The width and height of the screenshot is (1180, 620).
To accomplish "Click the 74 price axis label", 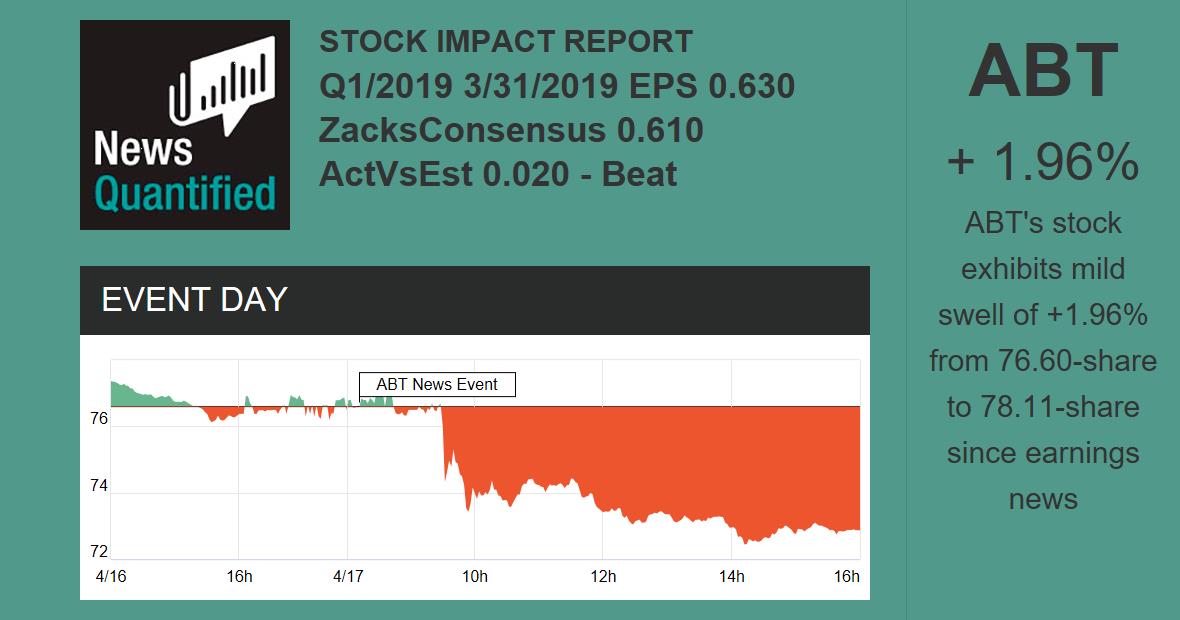I will [99, 487].
